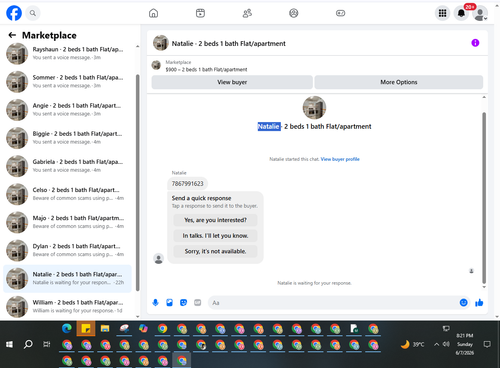This screenshot has height=368, width=500.
Task: Open the volume speaker tray icon
Action: (x=446, y=344)
